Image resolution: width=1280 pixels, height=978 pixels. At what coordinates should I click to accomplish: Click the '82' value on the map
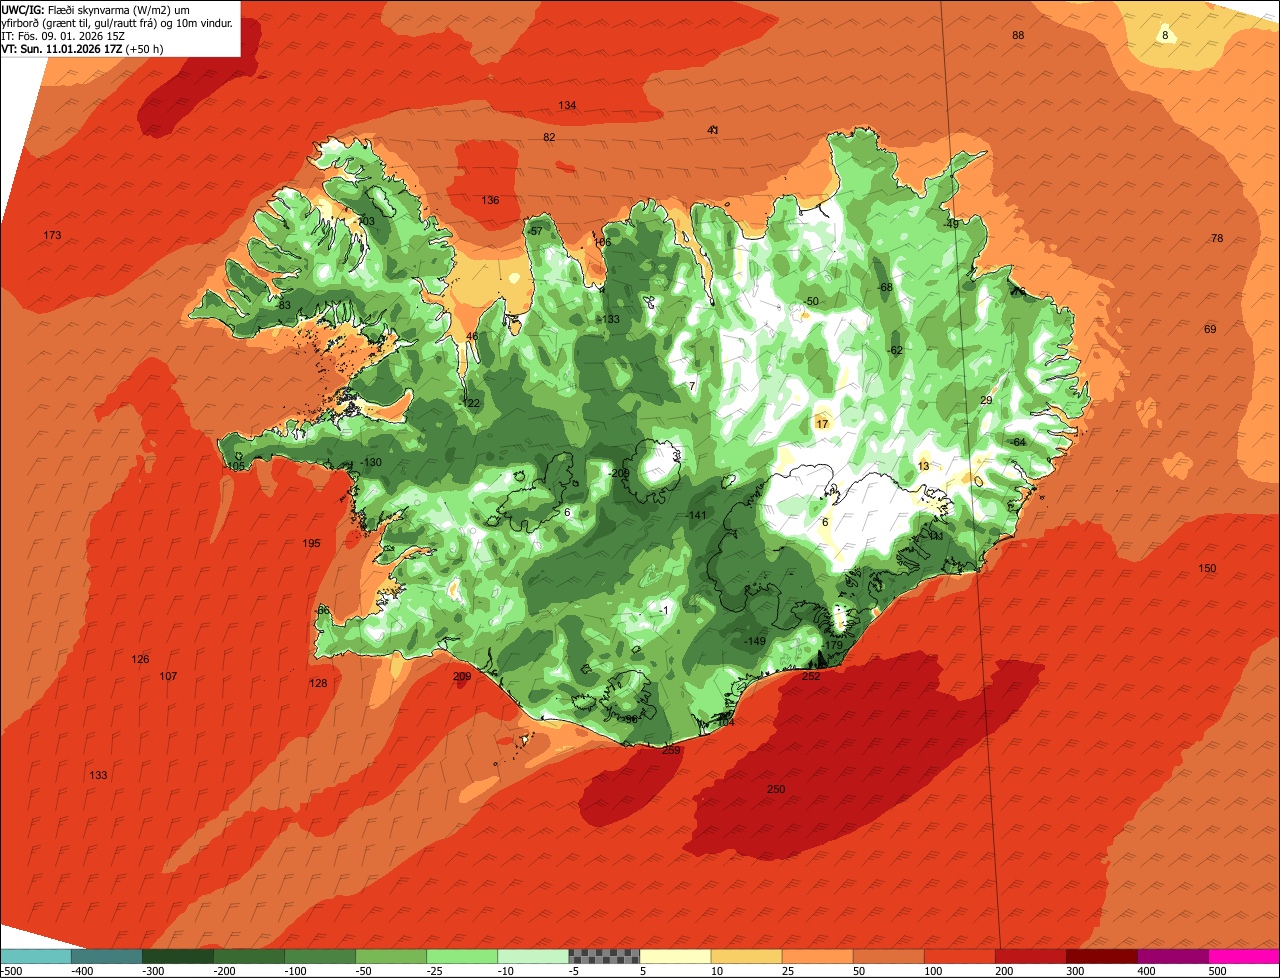coord(549,137)
